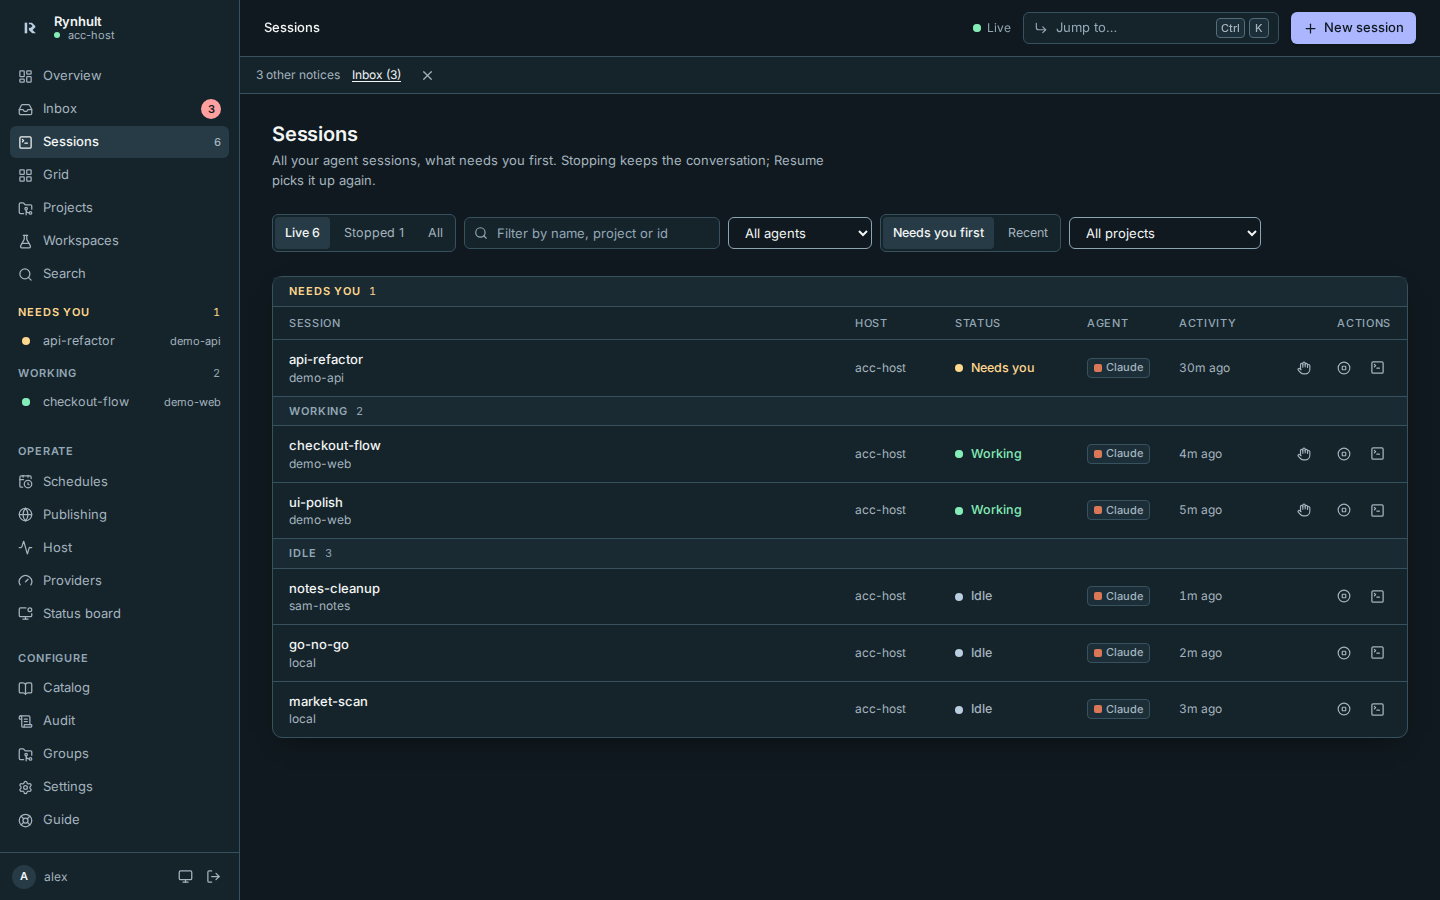Open the All projects dropdown
This screenshot has height=900, width=1440.
pyautogui.click(x=1165, y=233)
